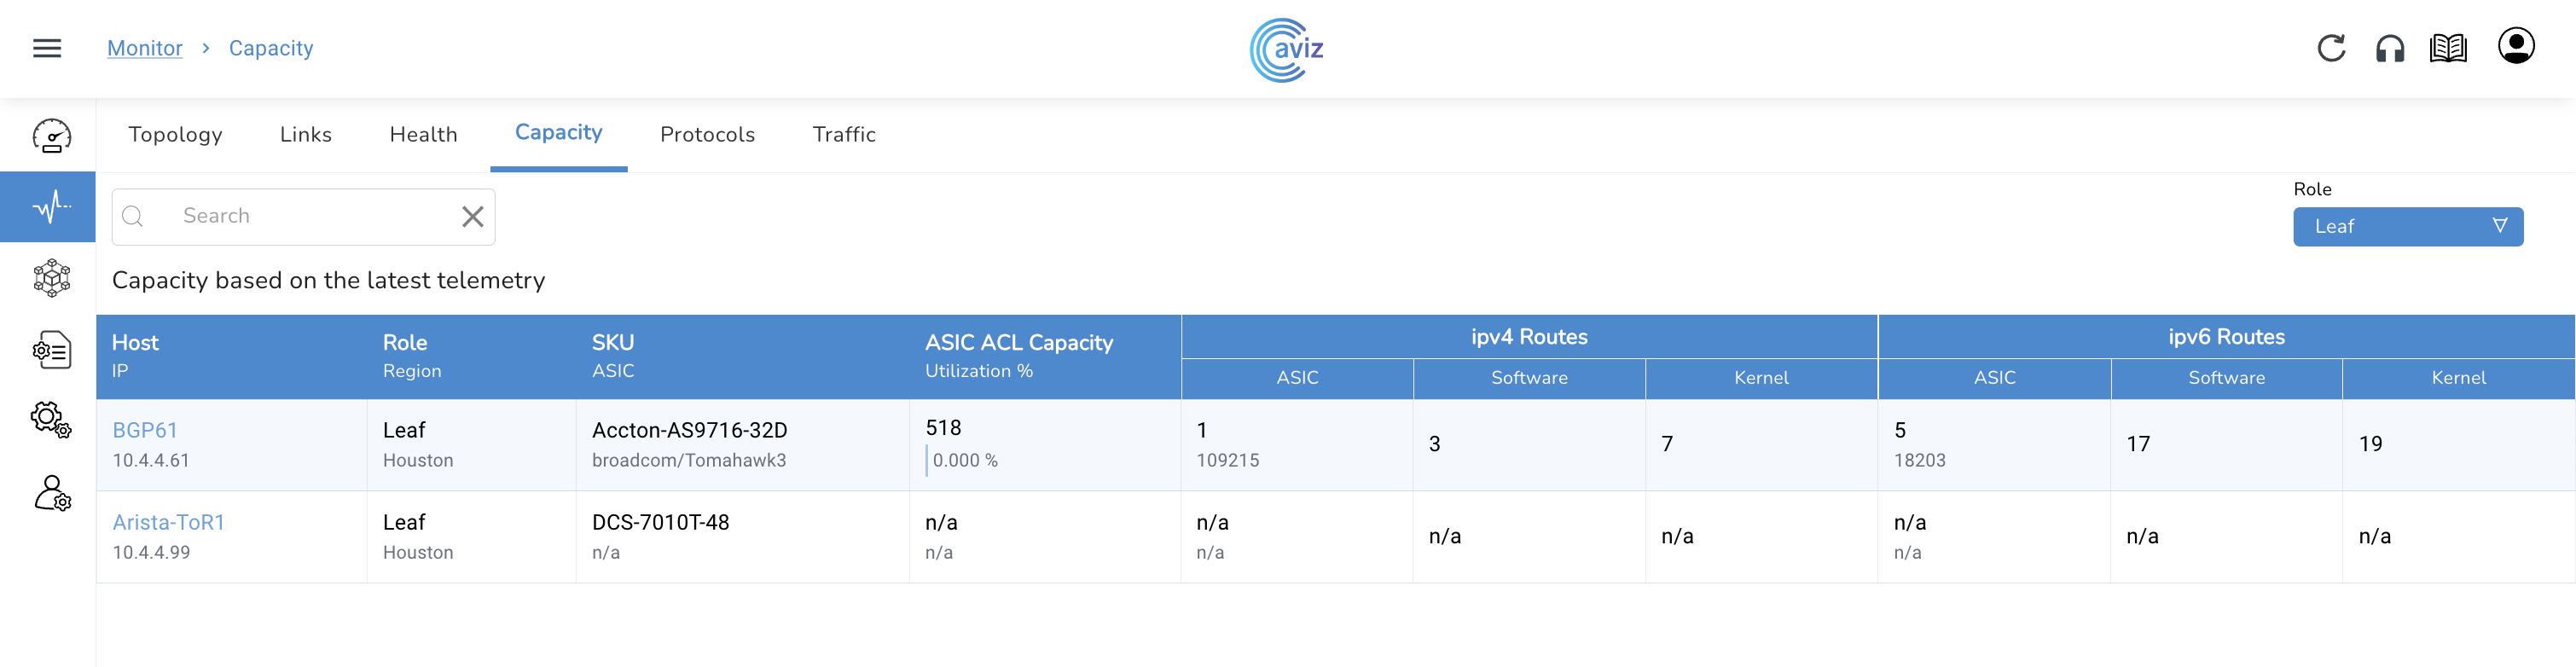Click the refresh icon in header
This screenshot has height=667, width=2576.
pyautogui.click(x=2331, y=48)
